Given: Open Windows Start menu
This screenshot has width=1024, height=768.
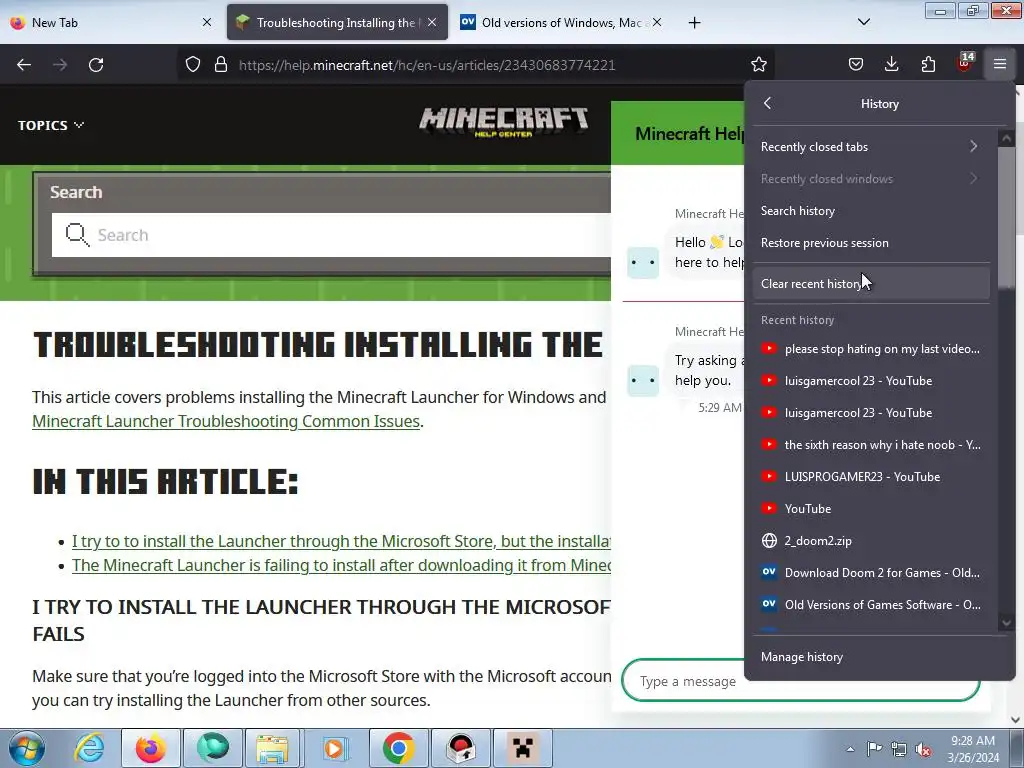Looking at the screenshot, I should 26,748.
